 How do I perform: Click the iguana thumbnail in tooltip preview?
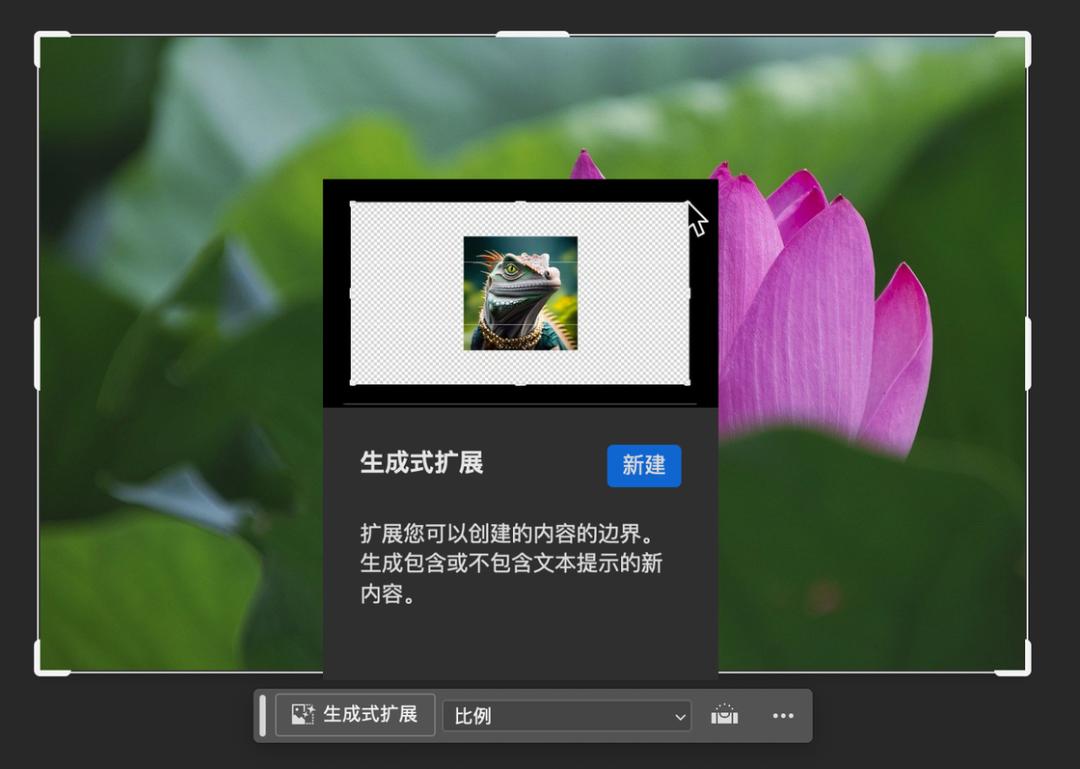click(x=521, y=294)
